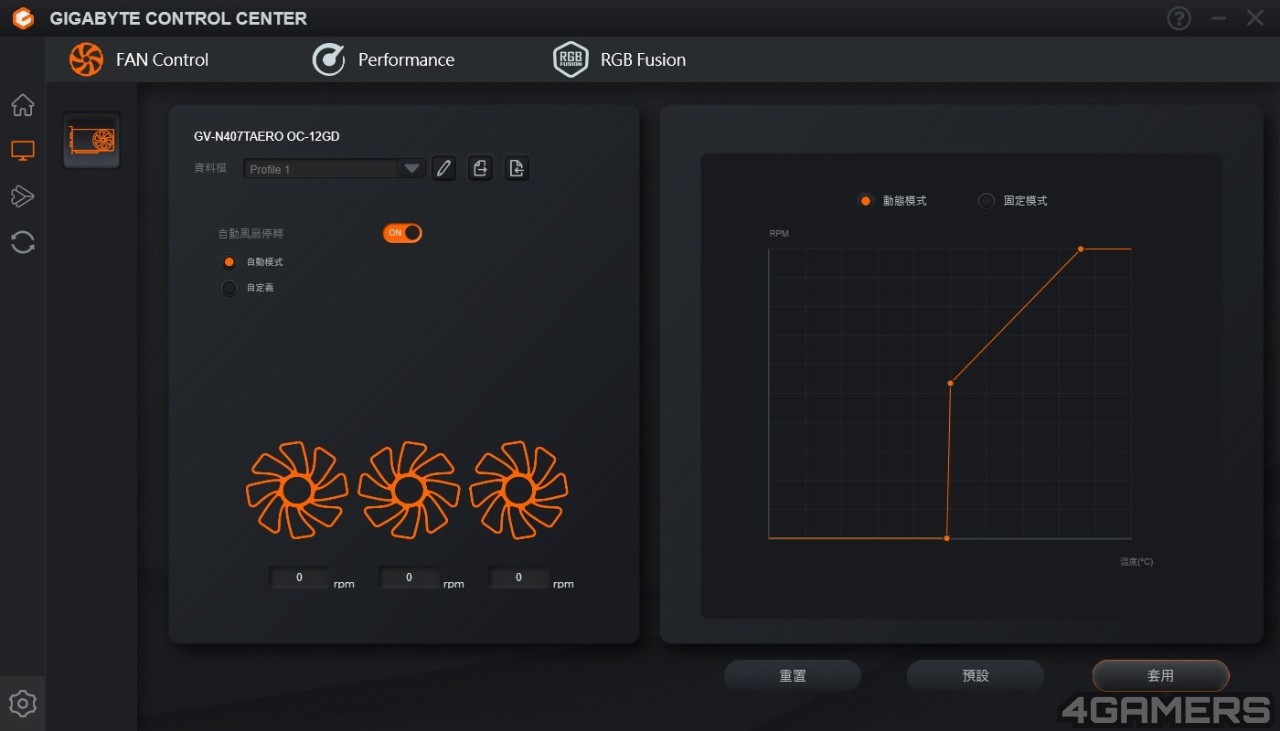Open the RGB Fusion tab

pyautogui.click(x=620, y=60)
